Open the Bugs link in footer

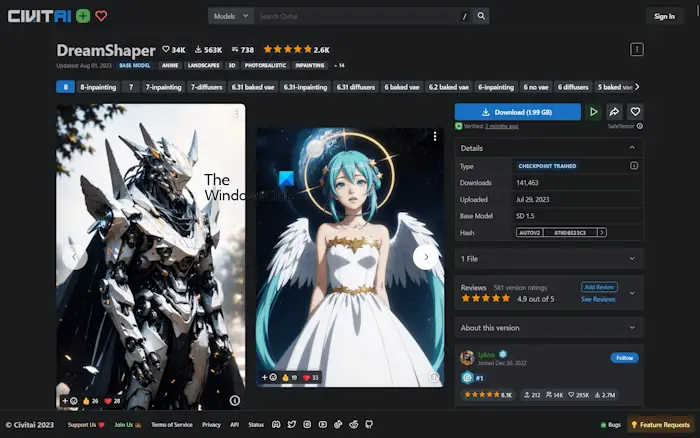tap(611, 425)
